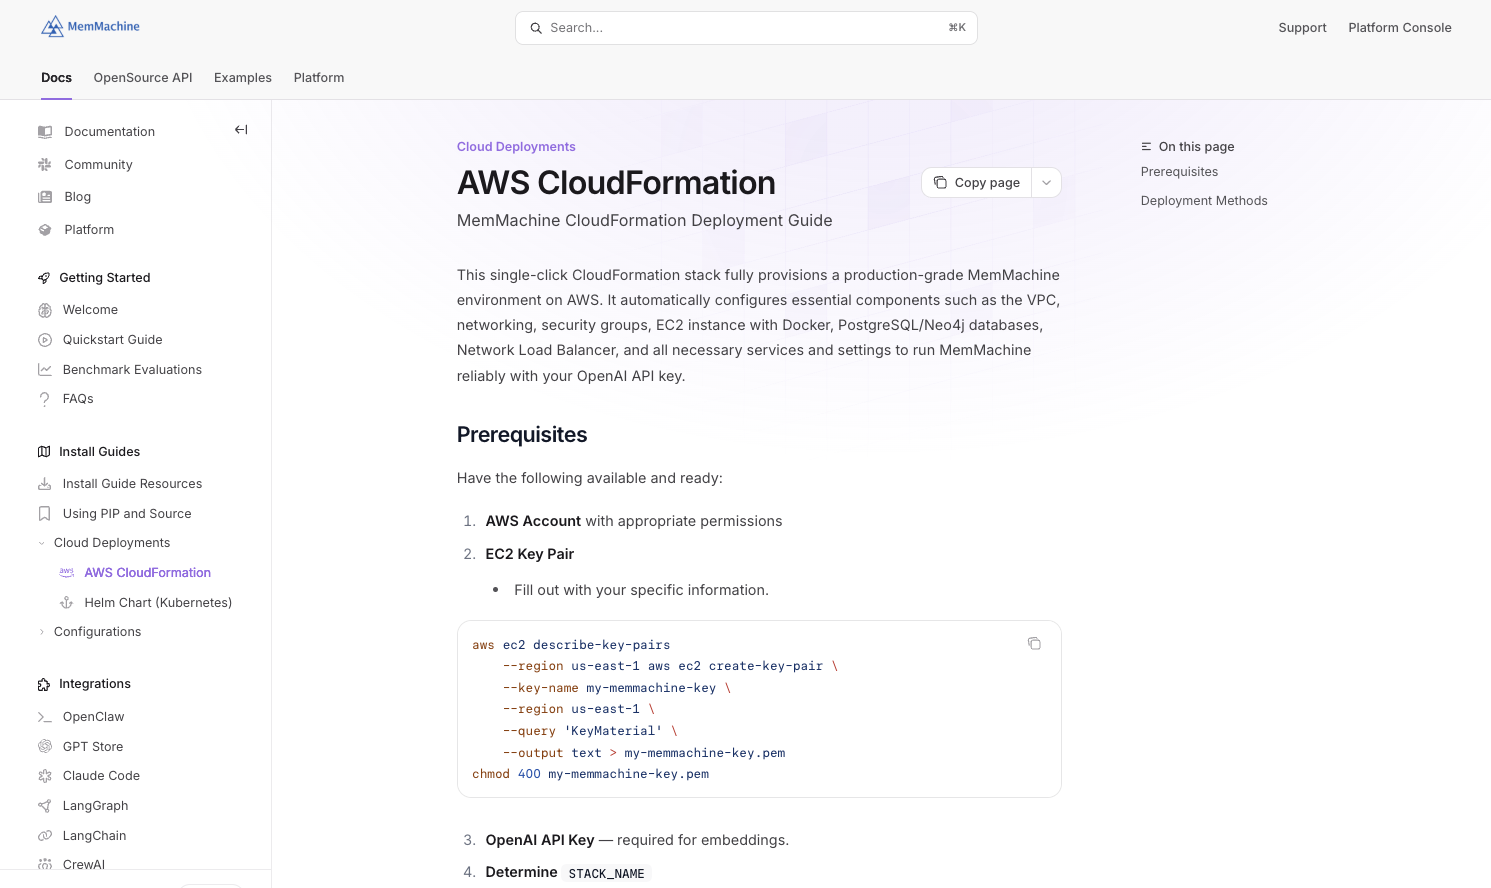Viewport: 1491px width, 888px height.
Task: Click the Install Guide Resources download icon
Action: [45, 484]
